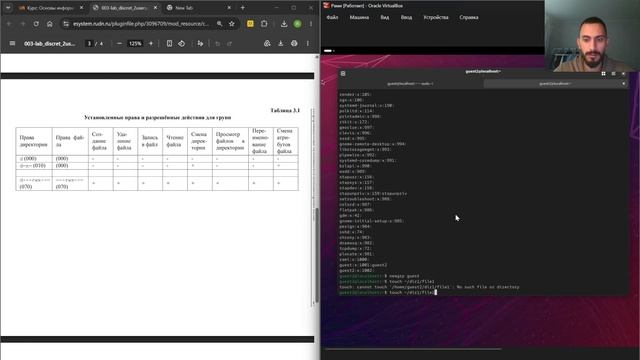Open a new browser tab with plus
The height and width of the screenshot is (360, 640).
[242, 8]
